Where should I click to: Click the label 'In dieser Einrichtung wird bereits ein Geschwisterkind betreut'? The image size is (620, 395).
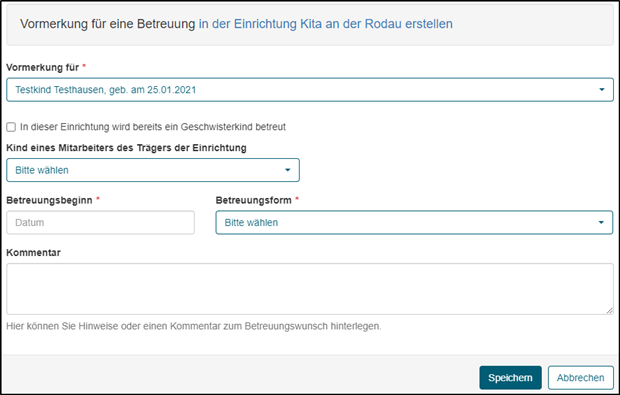pos(153,127)
